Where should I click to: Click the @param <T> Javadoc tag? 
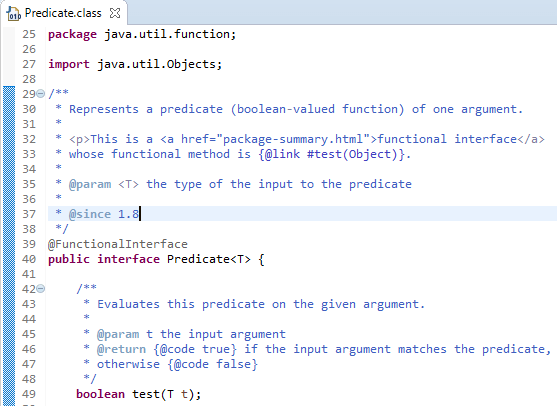tap(103, 184)
